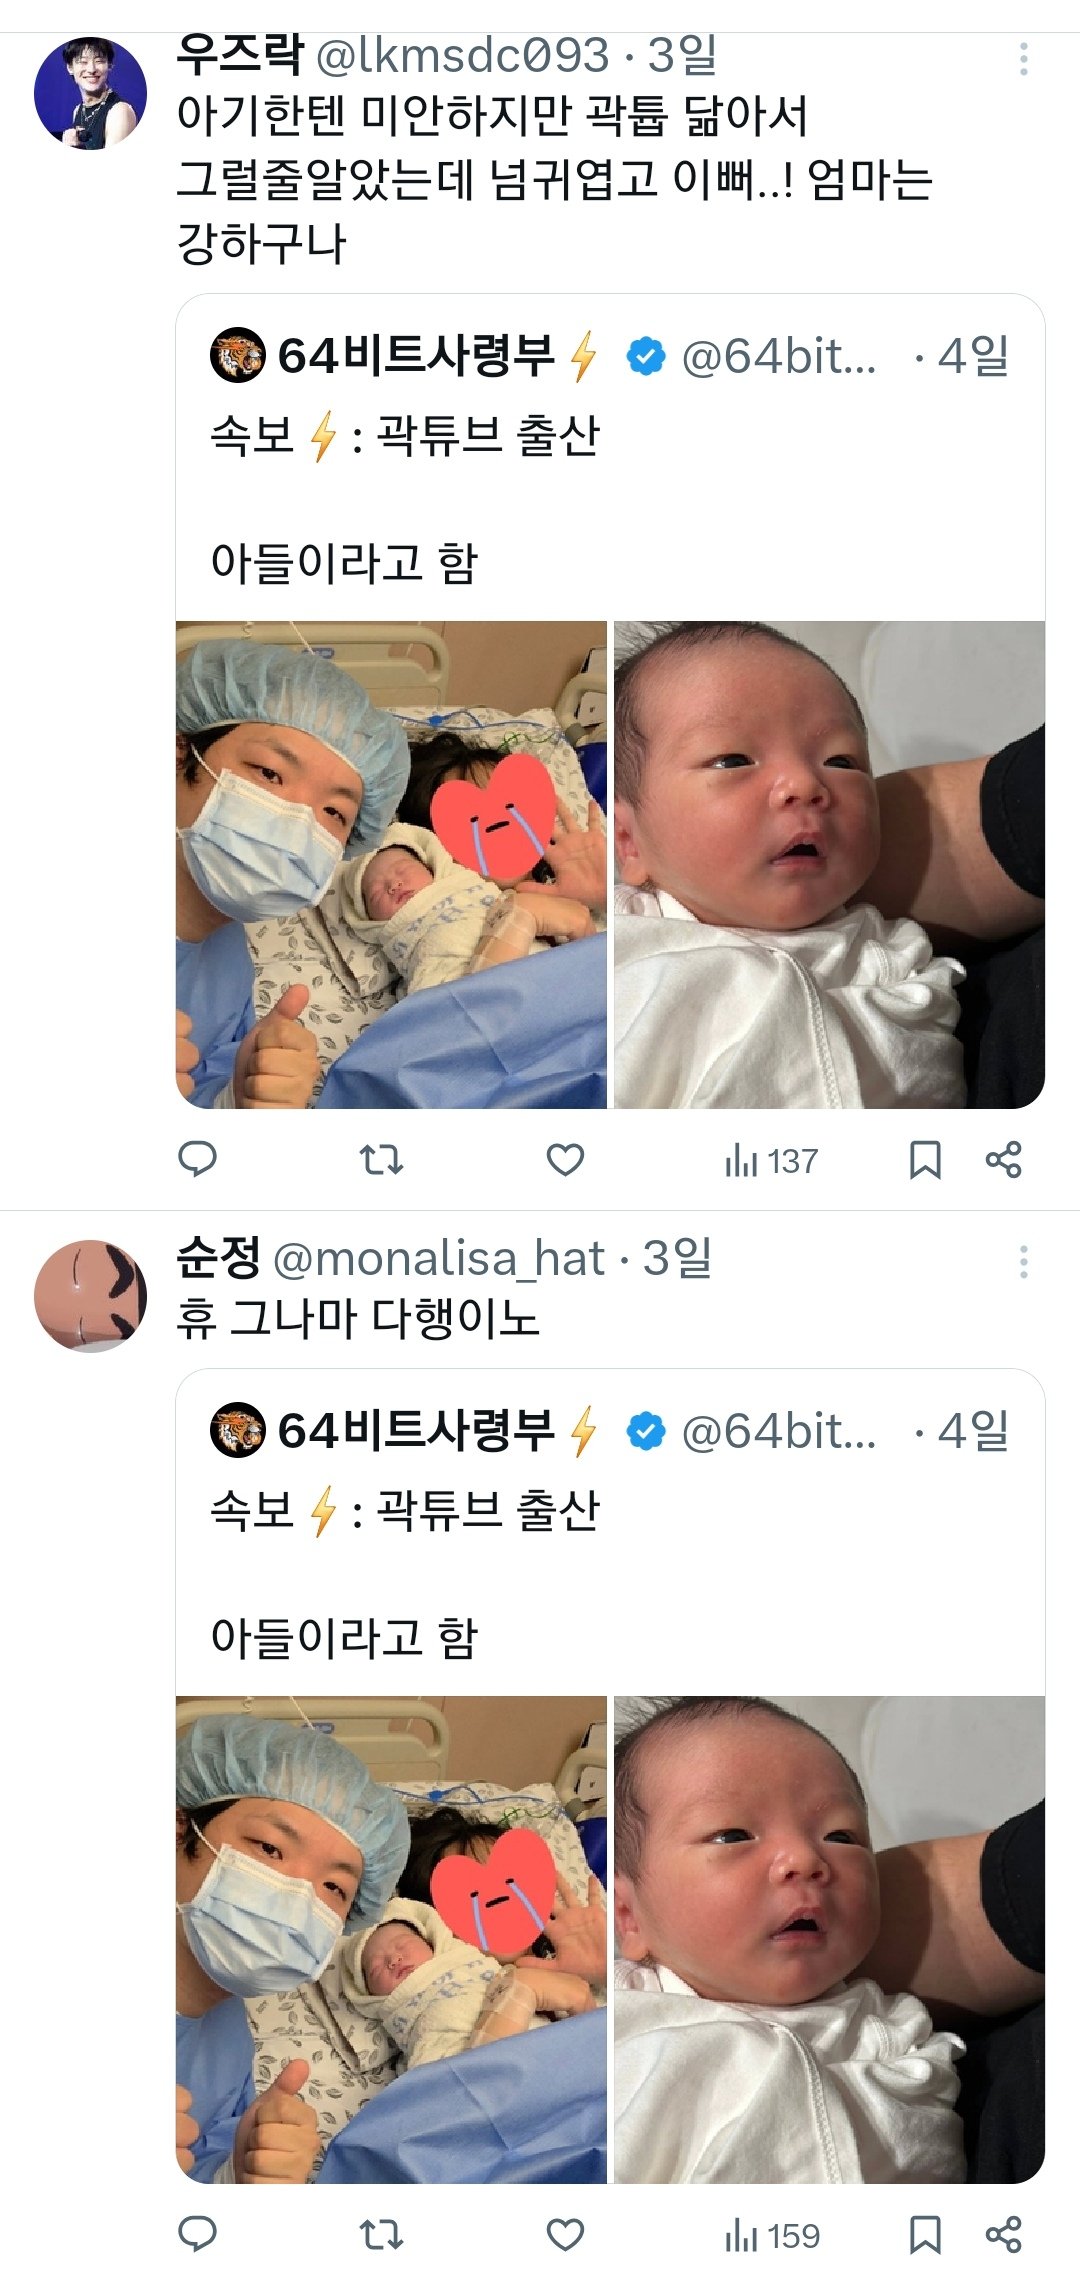Viewport: 1080px width, 2275px height.
Task: Share the 순정 tweet
Action: [x=1003, y=2235]
